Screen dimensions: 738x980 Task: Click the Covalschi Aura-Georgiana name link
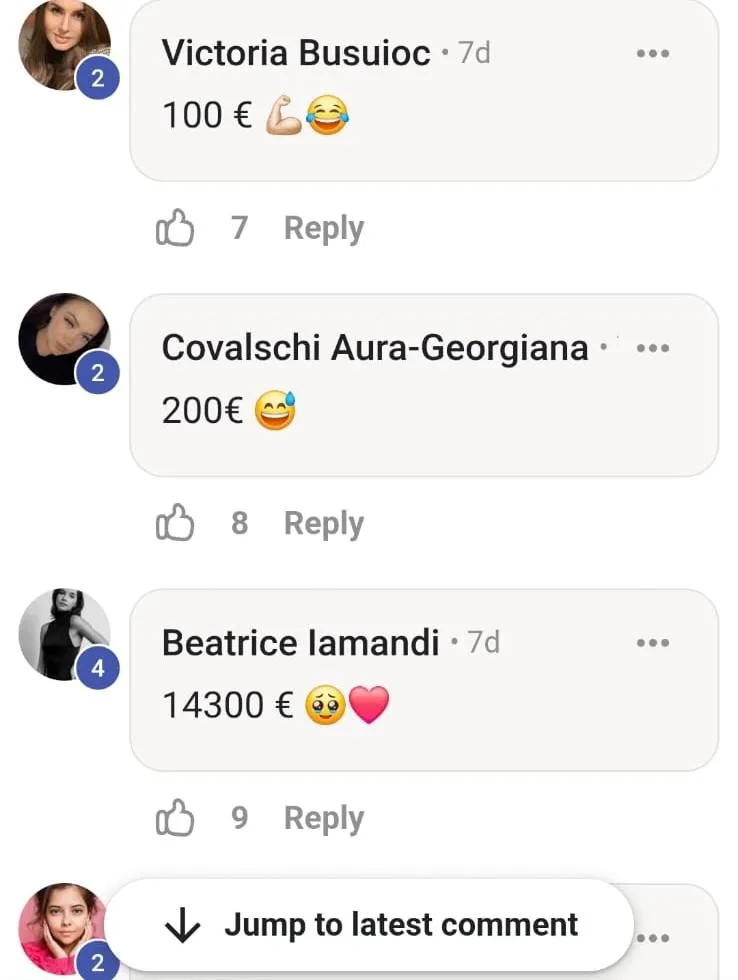point(375,348)
